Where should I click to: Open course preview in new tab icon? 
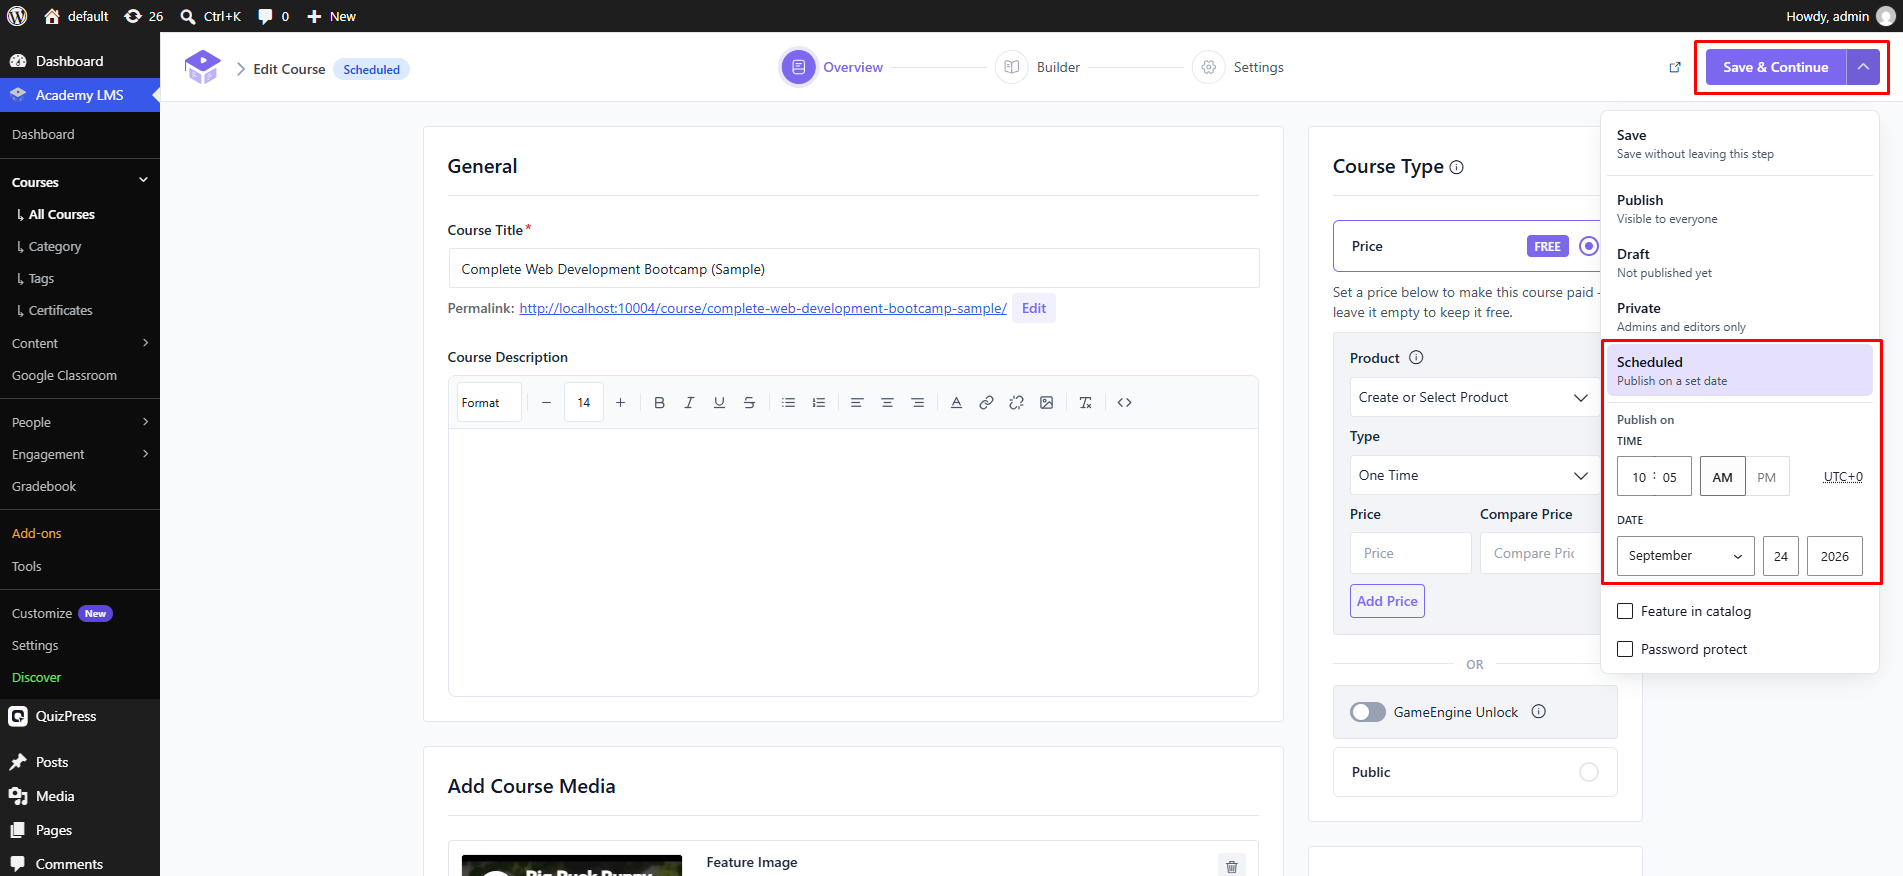tap(1675, 67)
